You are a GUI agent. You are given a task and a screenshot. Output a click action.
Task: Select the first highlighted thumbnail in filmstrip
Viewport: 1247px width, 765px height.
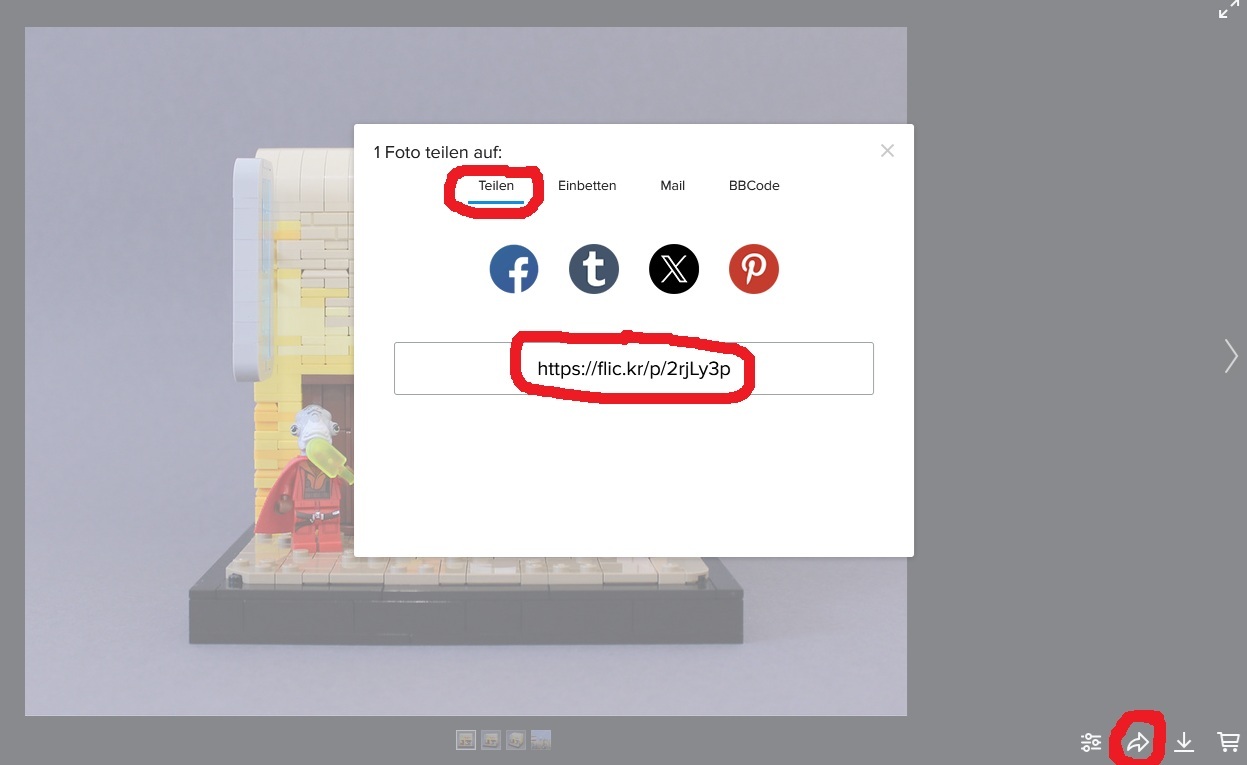[x=466, y=740]
